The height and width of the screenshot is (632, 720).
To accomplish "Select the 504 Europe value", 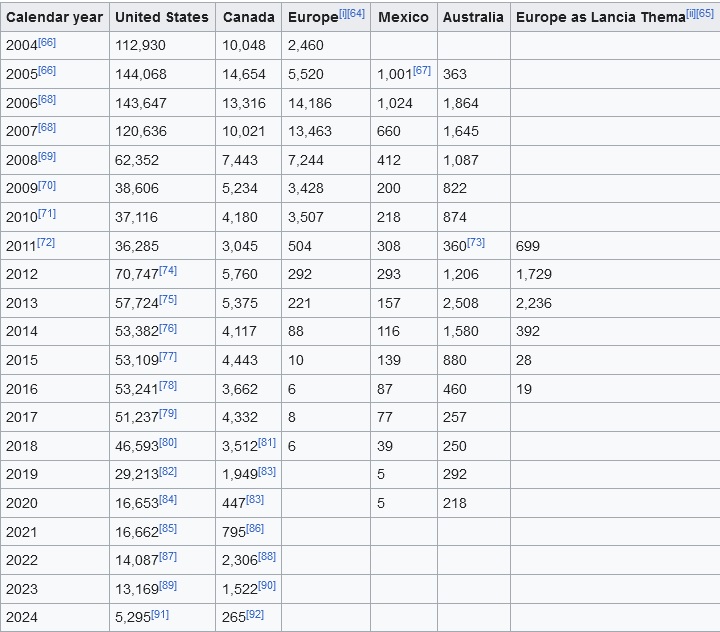I will click(300, 246).
